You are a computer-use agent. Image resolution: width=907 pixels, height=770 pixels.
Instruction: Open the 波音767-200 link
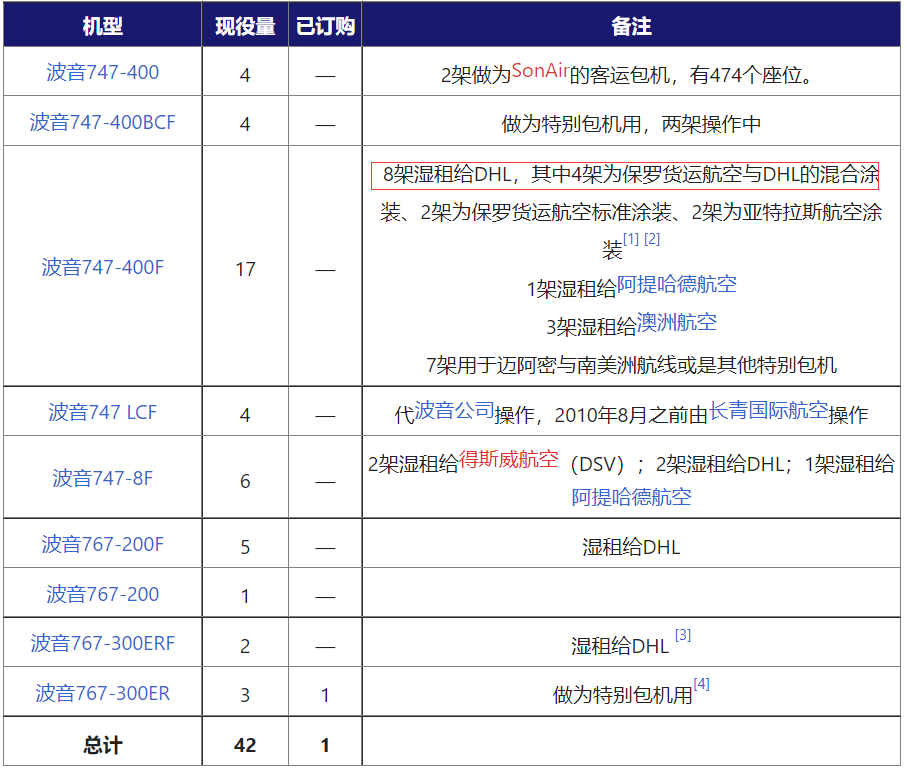coord(102,594)
